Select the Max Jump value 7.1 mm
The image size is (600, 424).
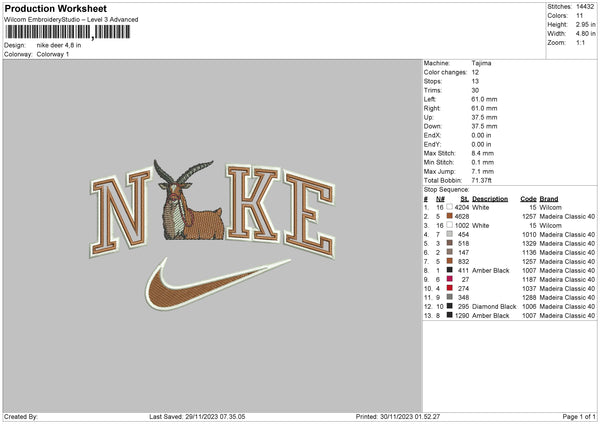483,171
